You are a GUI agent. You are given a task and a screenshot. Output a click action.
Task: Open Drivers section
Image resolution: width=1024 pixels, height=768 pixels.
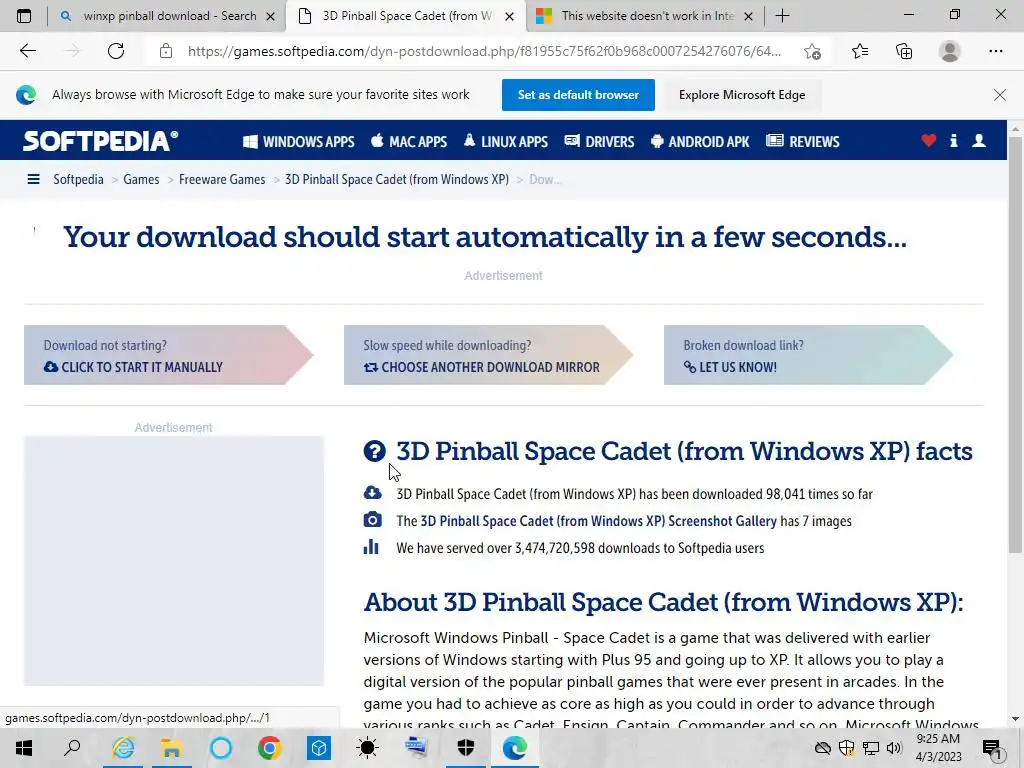pyautogui.click(x=600, y=142)
